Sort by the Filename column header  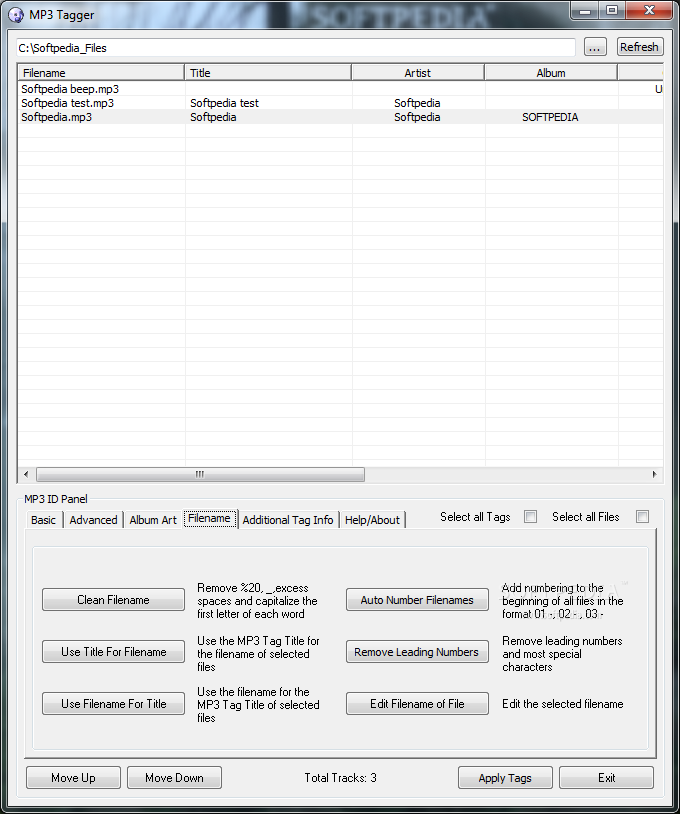pyautogui.click(x=101, y=73)
